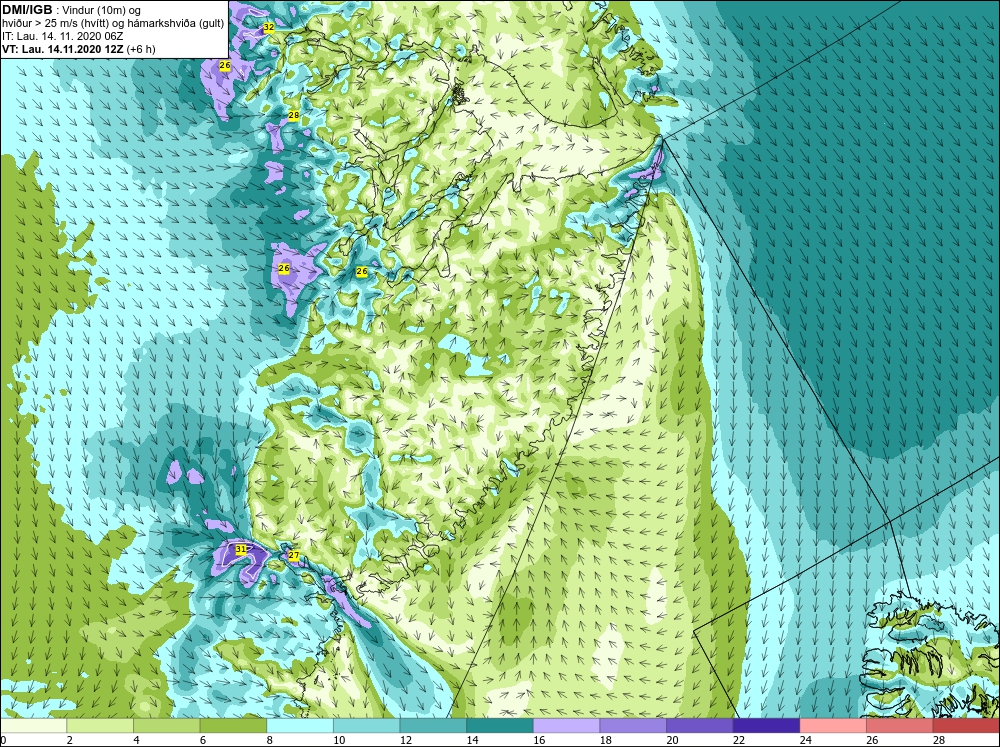
Task: Click the title line "DMI/IGB : Vindur (10m) og"
Action: coord(71,10)
